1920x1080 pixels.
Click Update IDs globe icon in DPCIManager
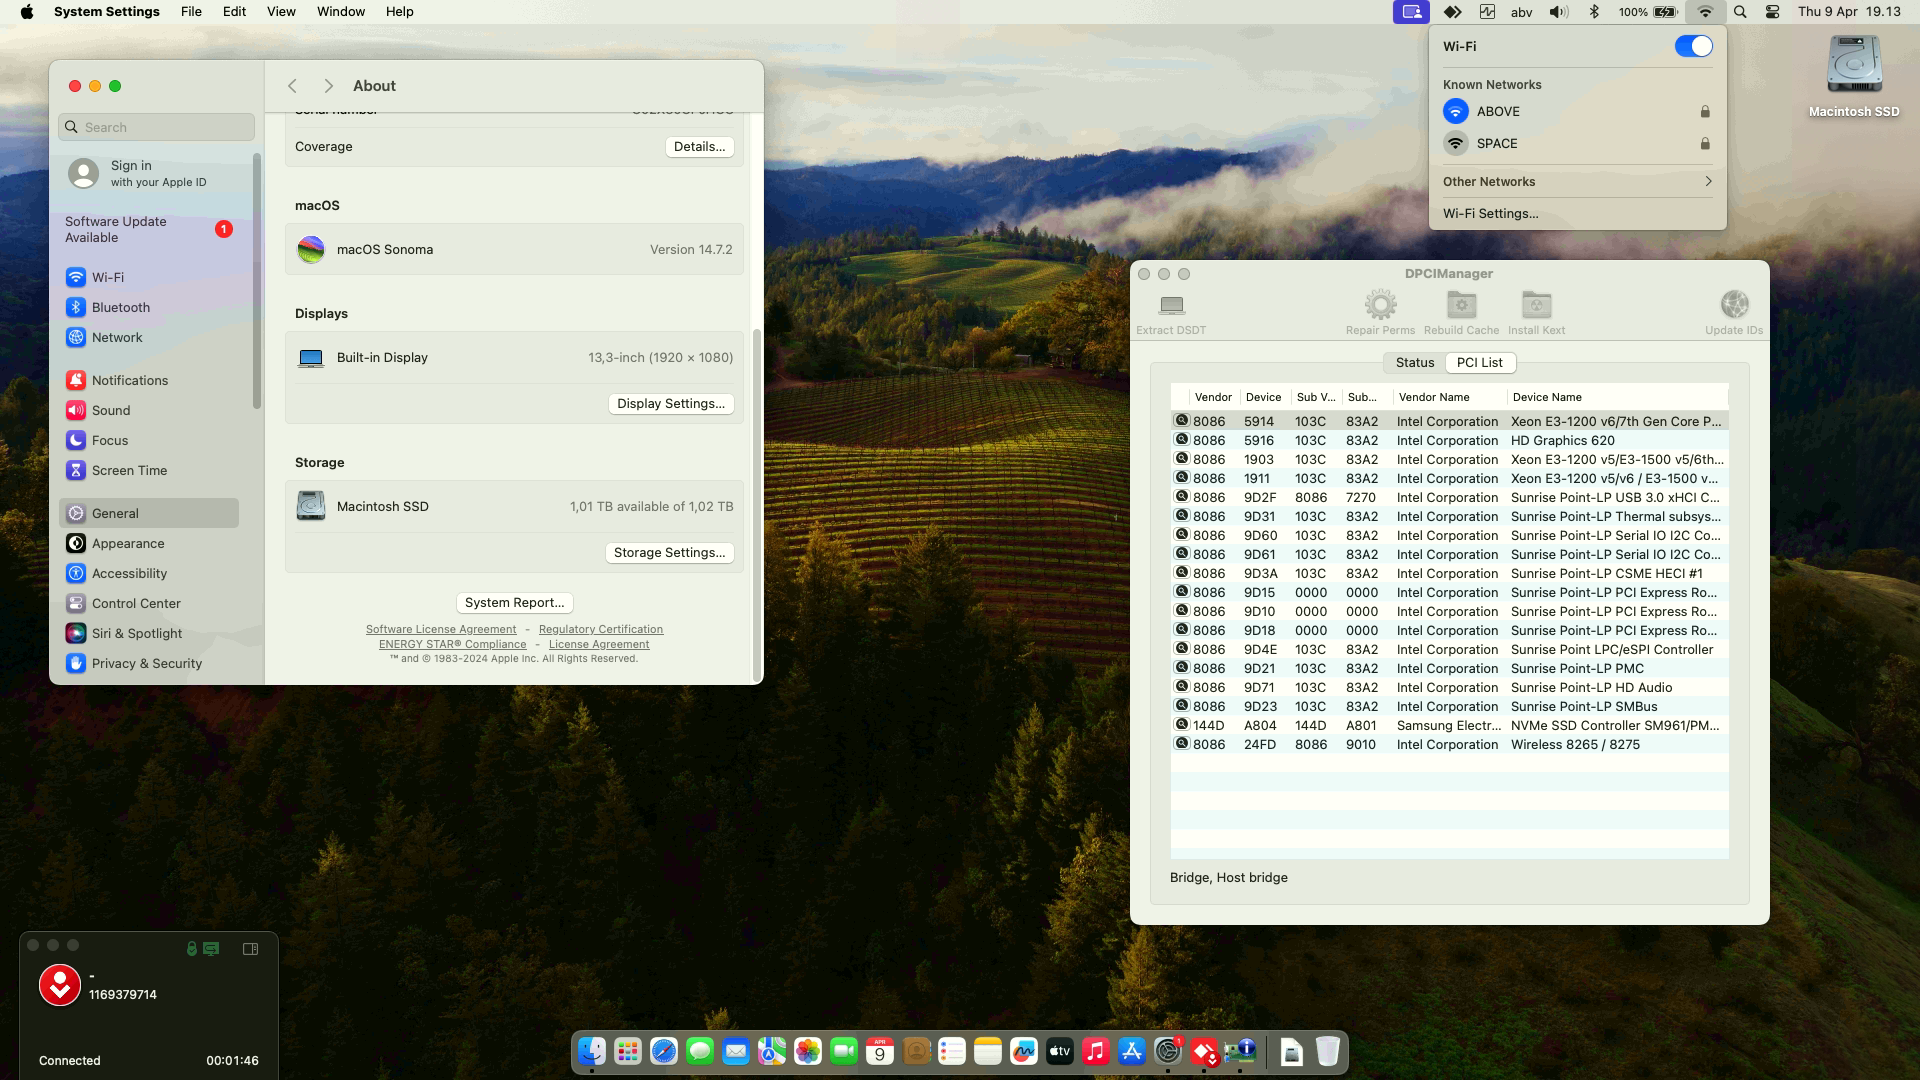(x=1734, y=304)
